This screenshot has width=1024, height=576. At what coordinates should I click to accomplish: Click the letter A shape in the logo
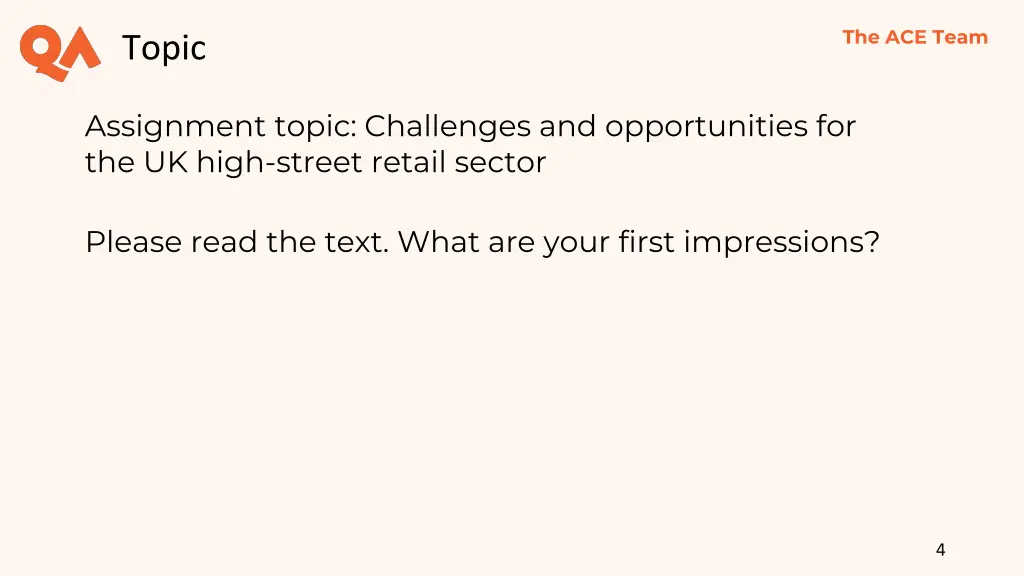pyautogui.click(x=82, y=47)
